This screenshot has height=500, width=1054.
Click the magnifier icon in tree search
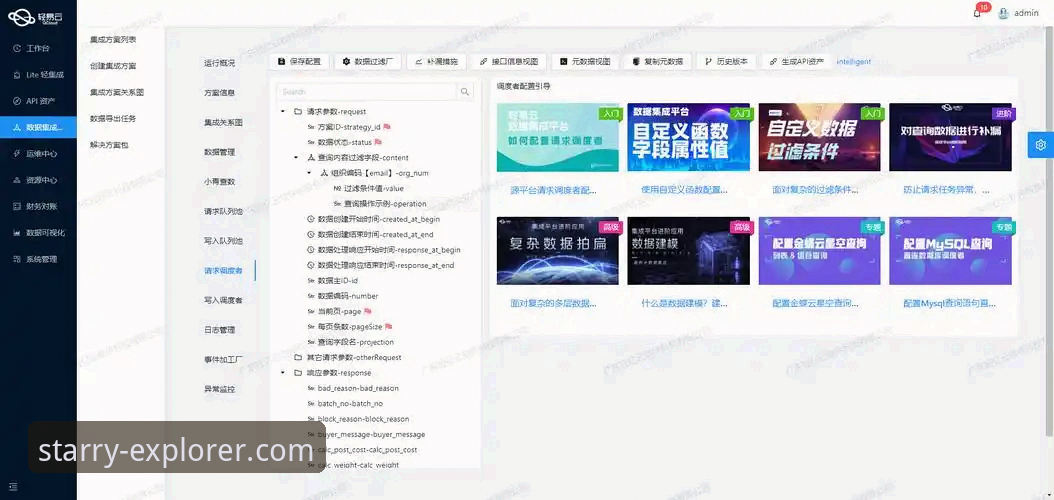(465, 91)
